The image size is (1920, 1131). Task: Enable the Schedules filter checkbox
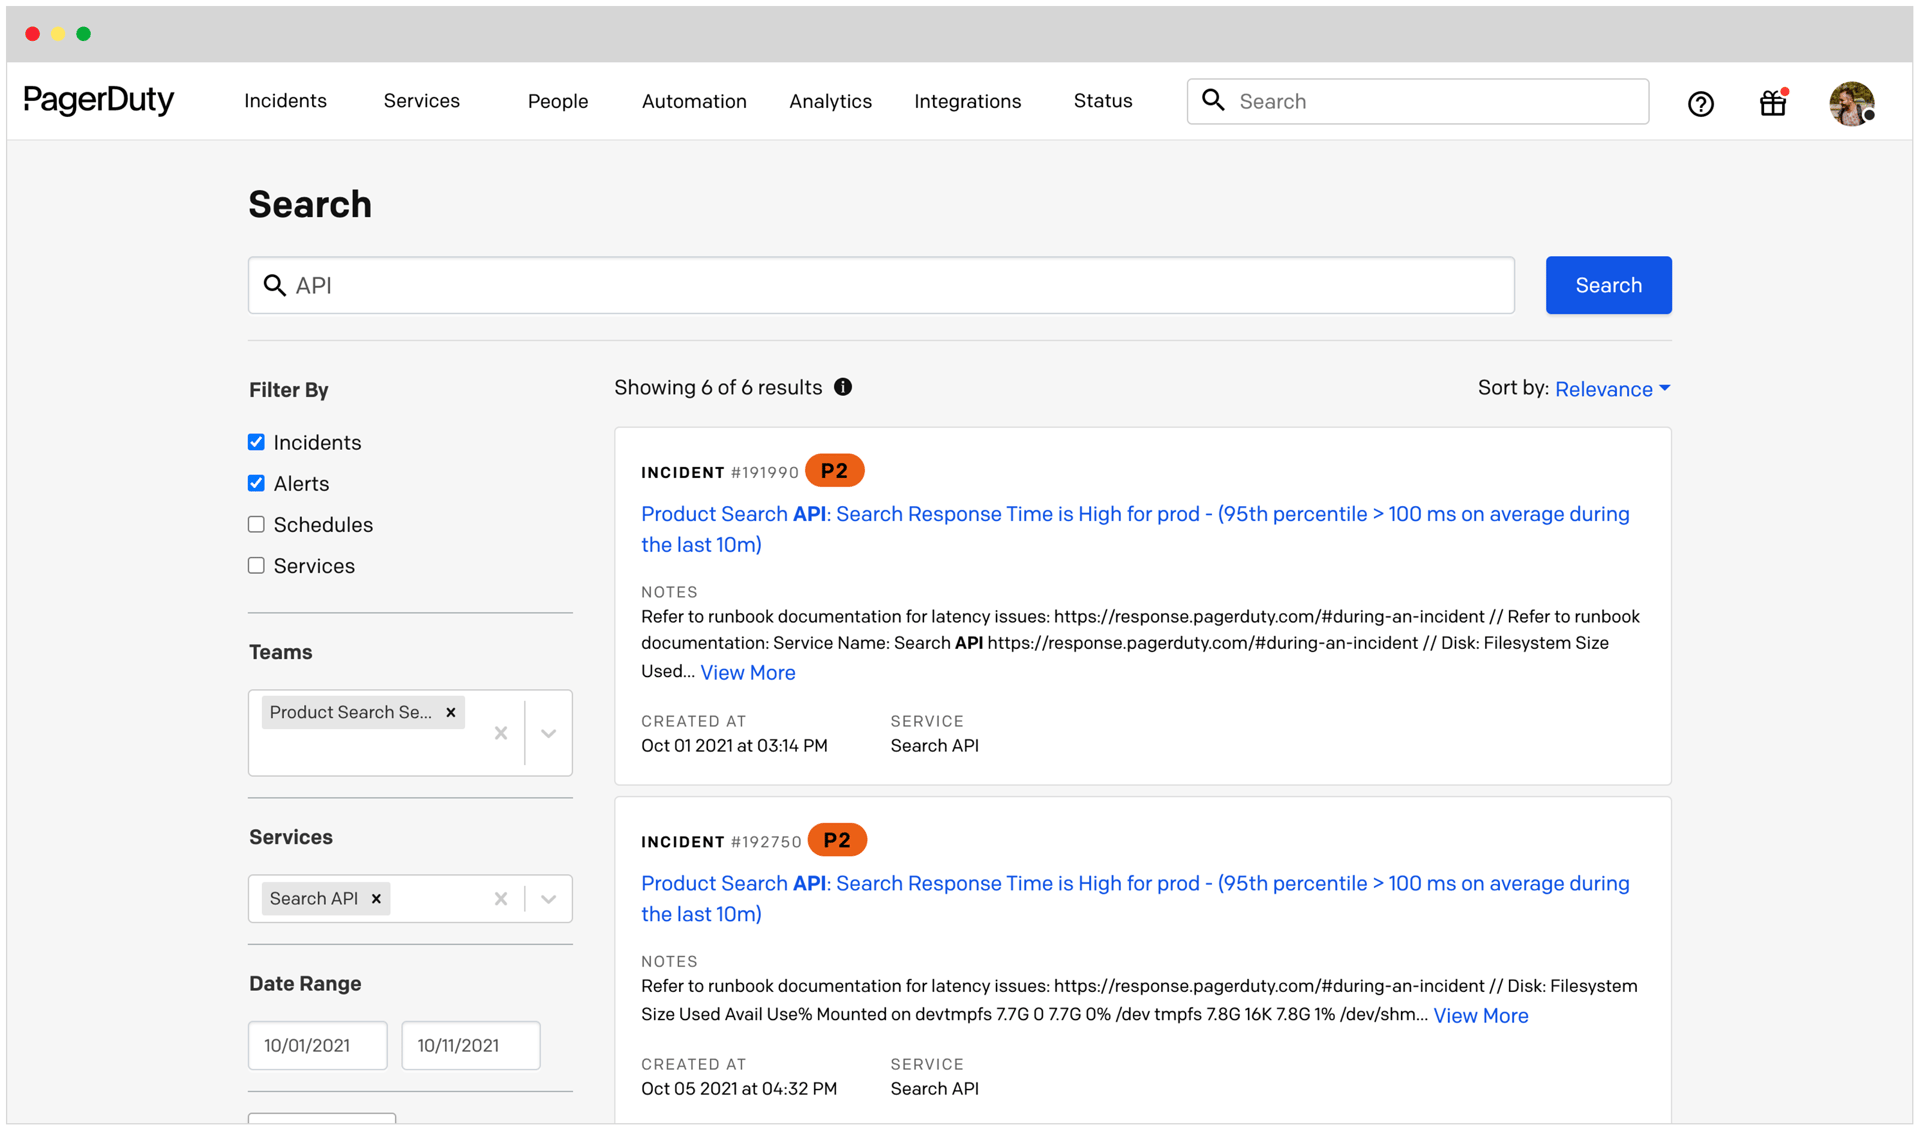pos(256,524)
